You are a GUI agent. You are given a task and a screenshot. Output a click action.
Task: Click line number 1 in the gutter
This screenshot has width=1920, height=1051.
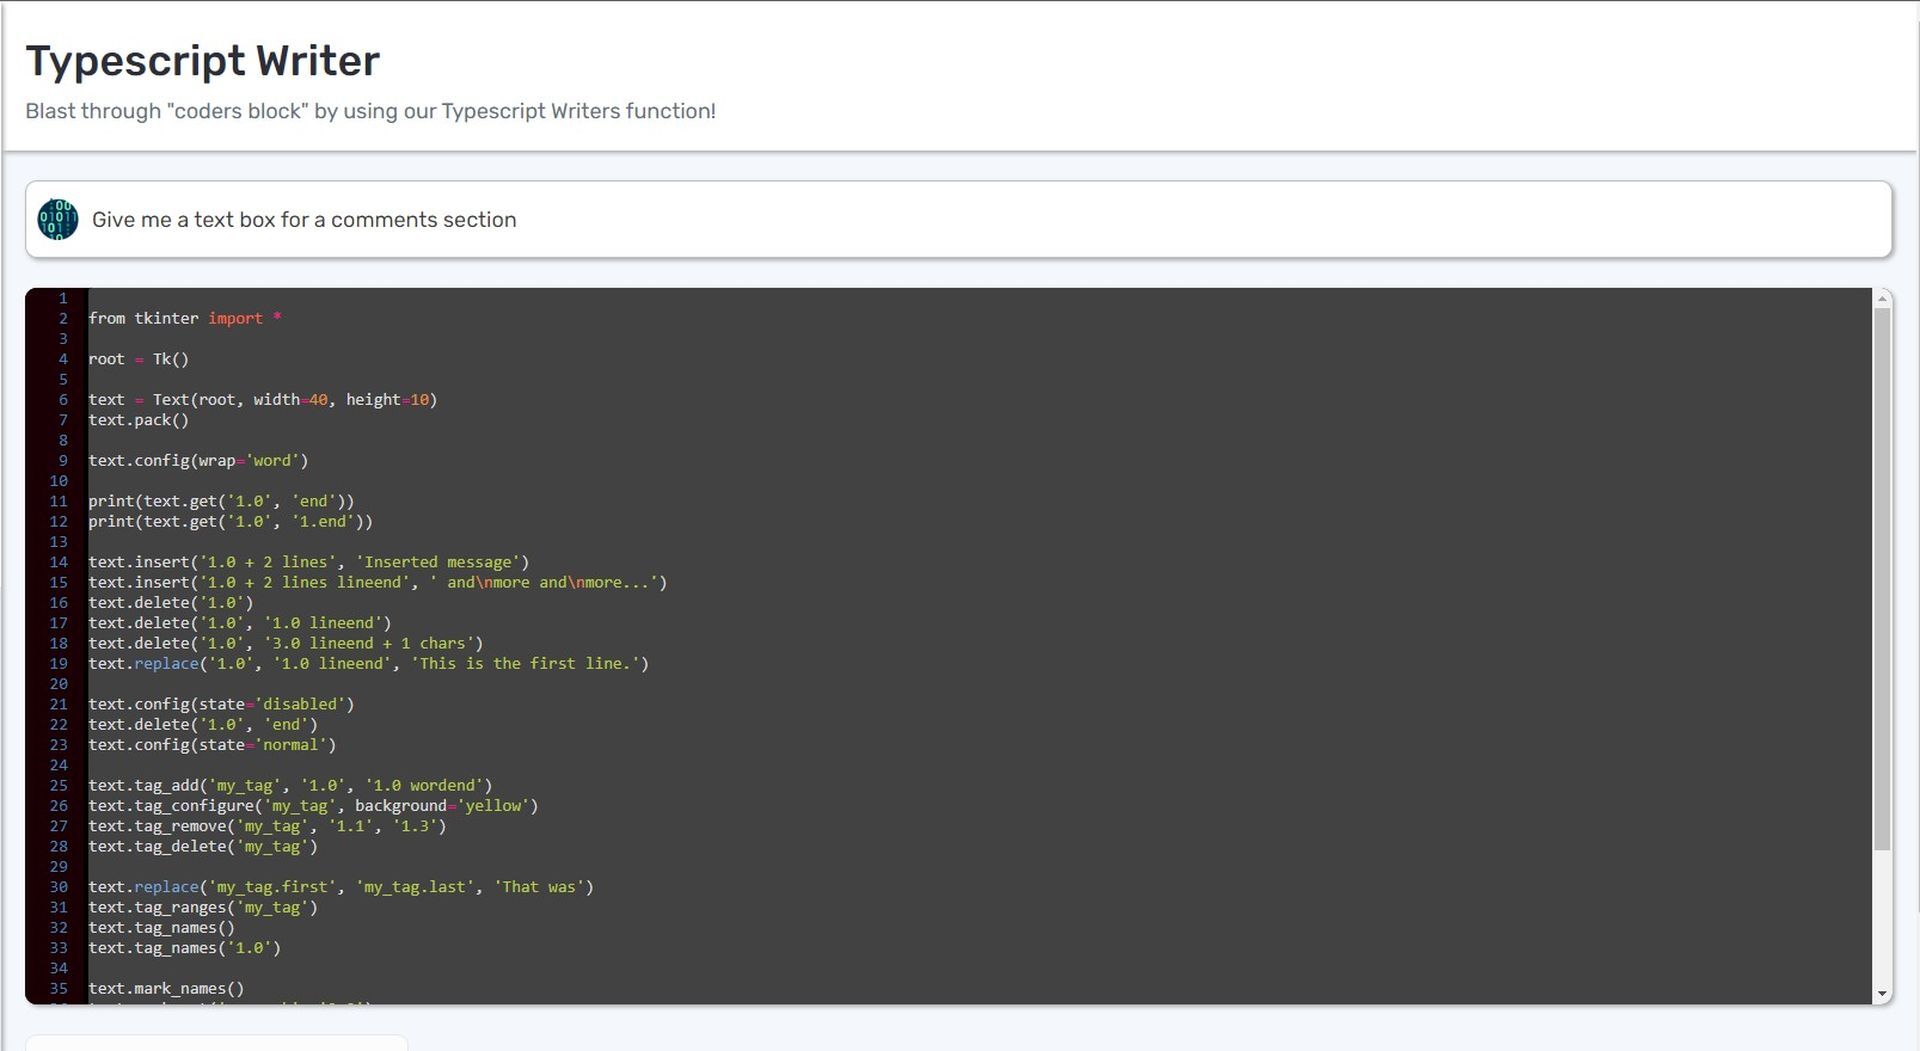point(63,298)
